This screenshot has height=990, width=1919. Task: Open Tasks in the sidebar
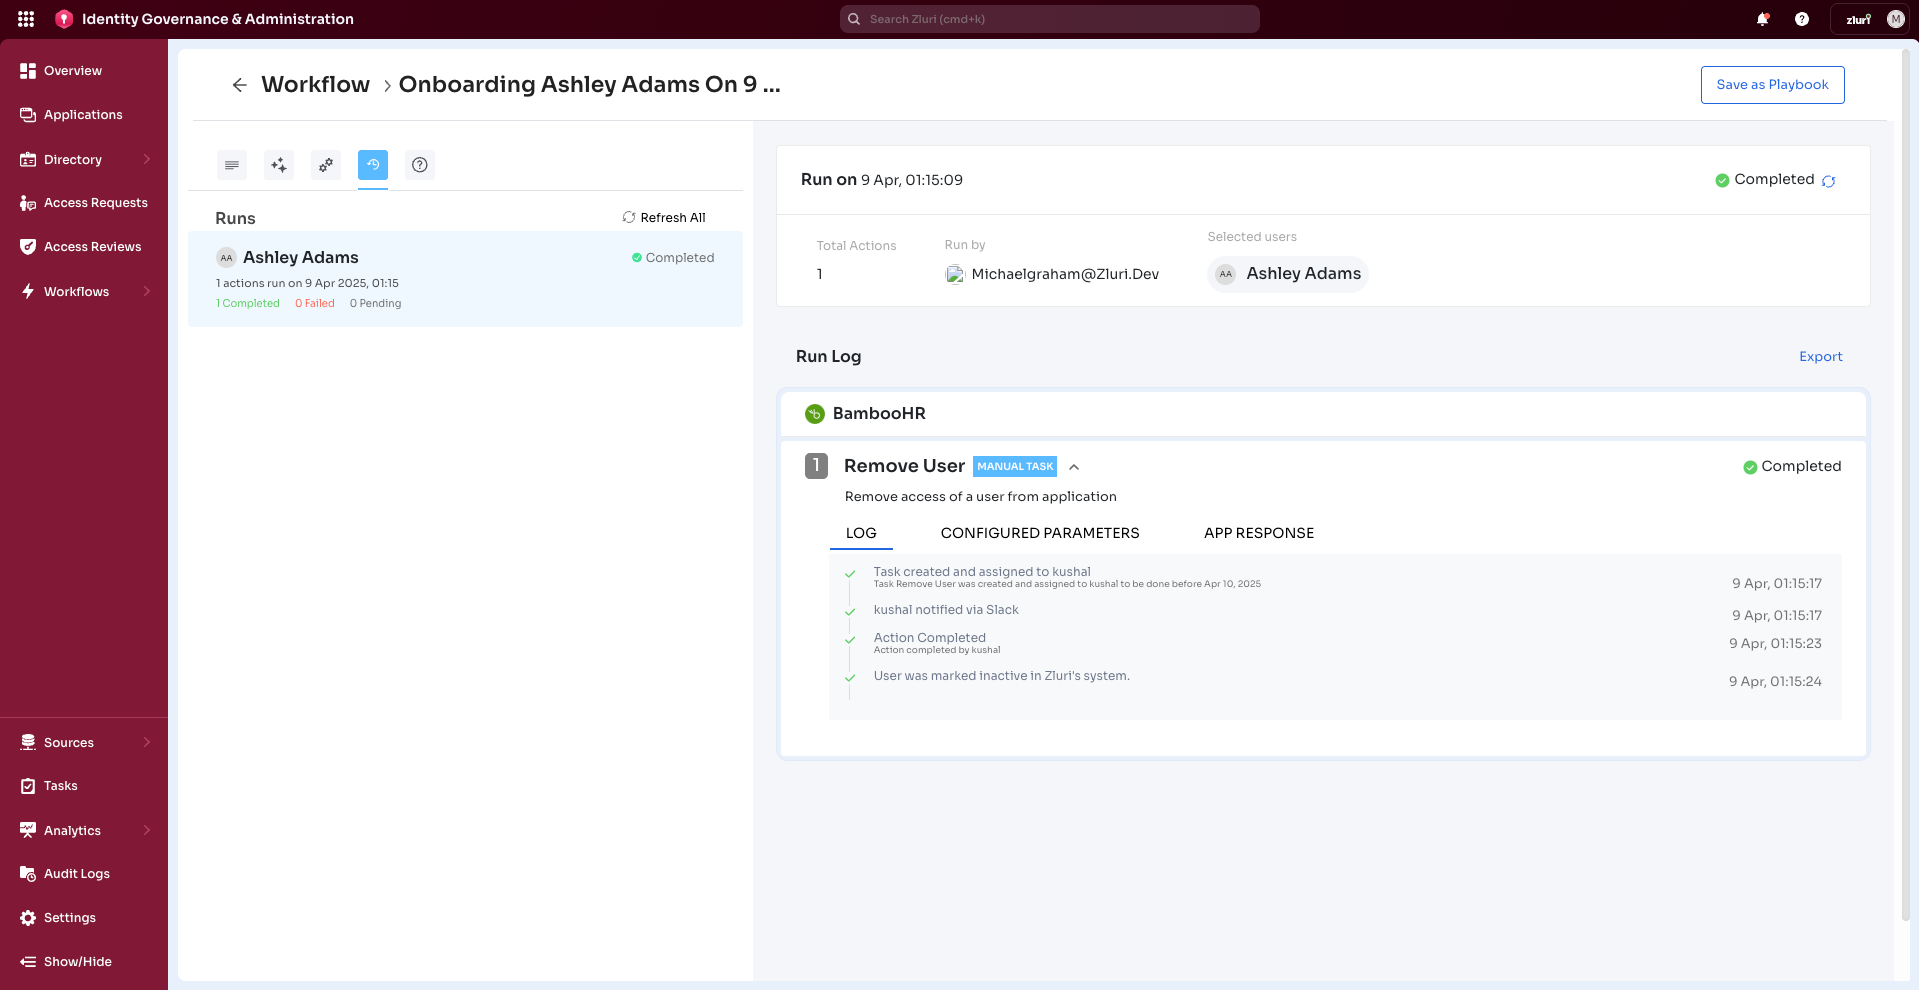pyautogui.click(x=61, y=786)
